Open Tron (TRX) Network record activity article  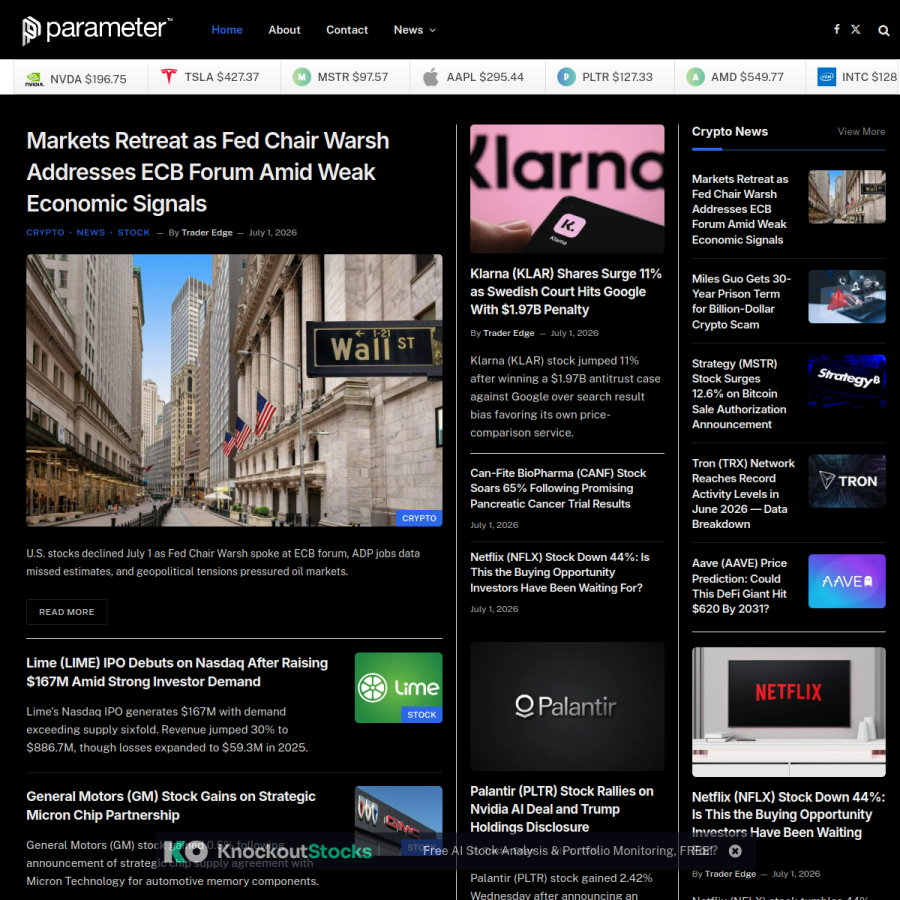743,494
